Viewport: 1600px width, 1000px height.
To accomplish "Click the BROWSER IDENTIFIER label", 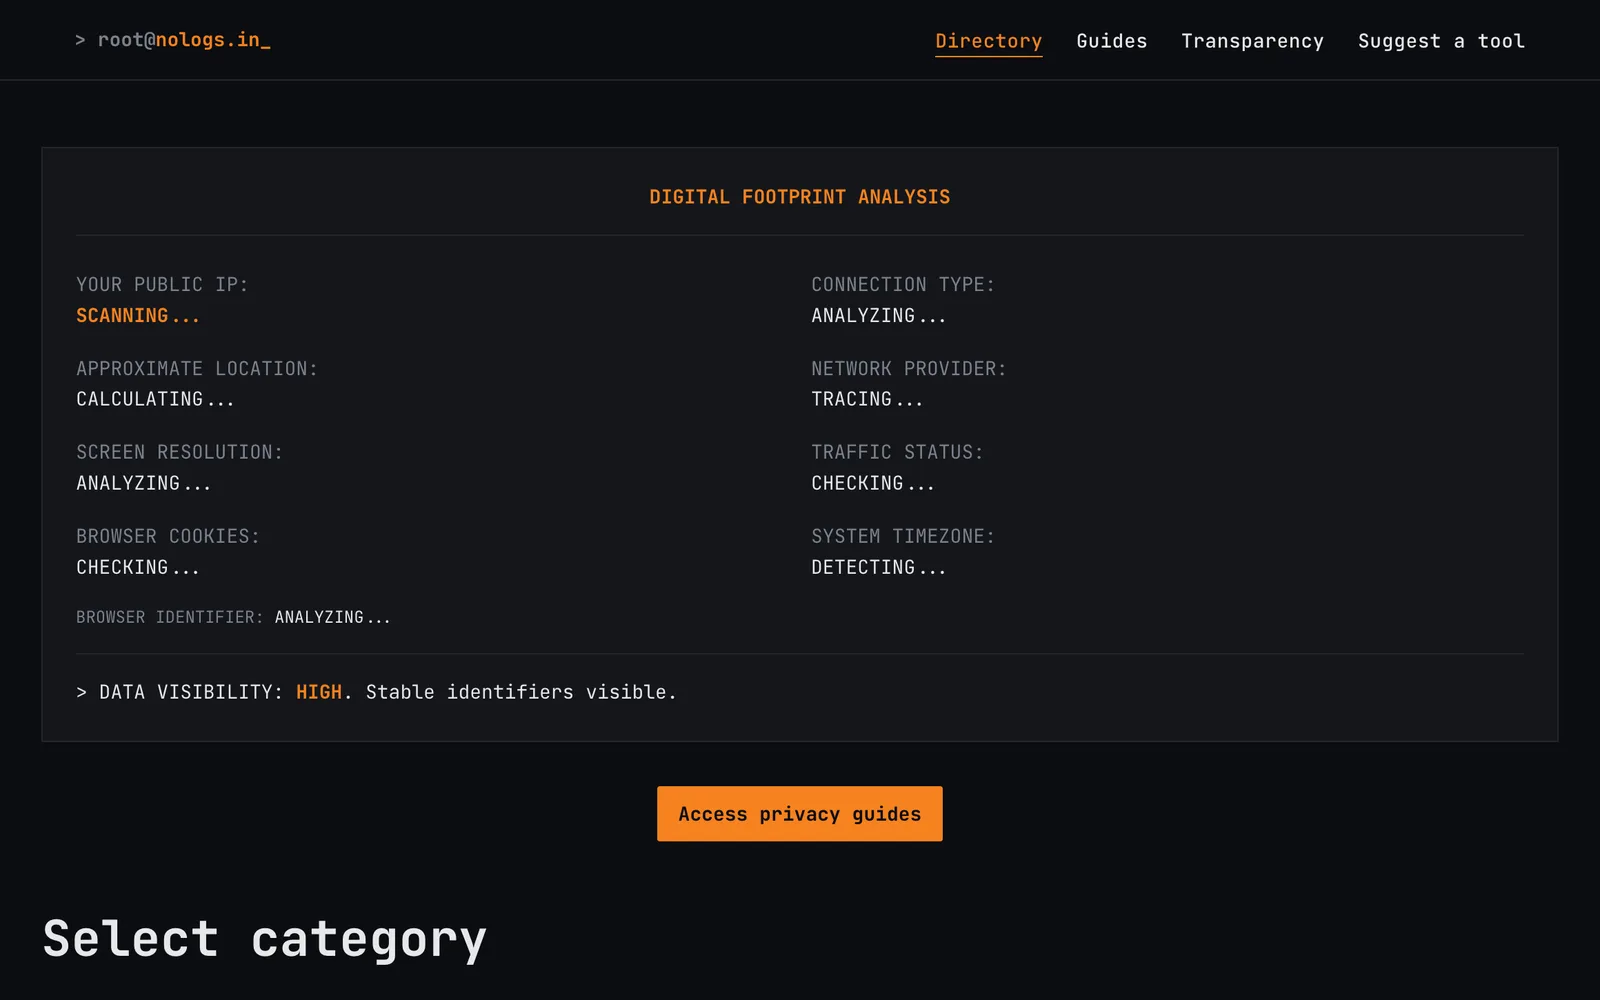I will click(169, 617).
